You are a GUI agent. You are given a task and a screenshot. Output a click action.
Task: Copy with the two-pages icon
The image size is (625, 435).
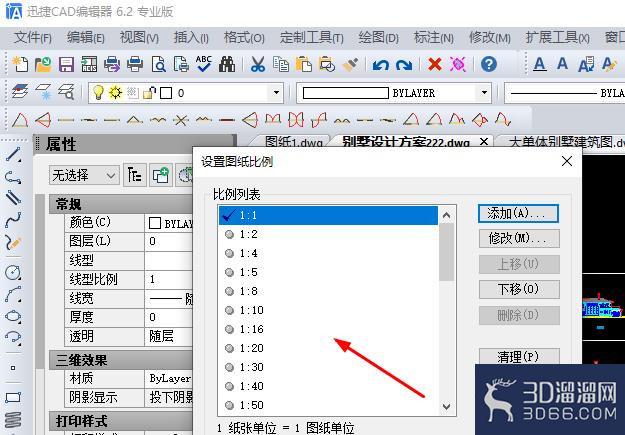pyautogui.click(x=281, y=64)
